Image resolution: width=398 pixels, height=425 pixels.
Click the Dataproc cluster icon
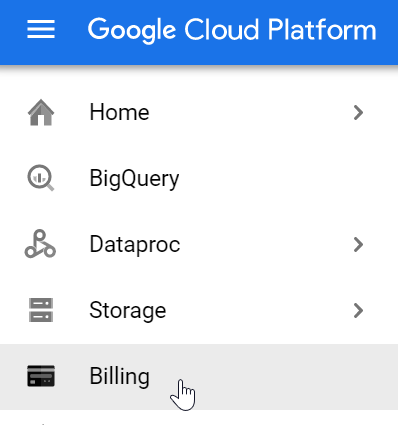tap(40, 244)
